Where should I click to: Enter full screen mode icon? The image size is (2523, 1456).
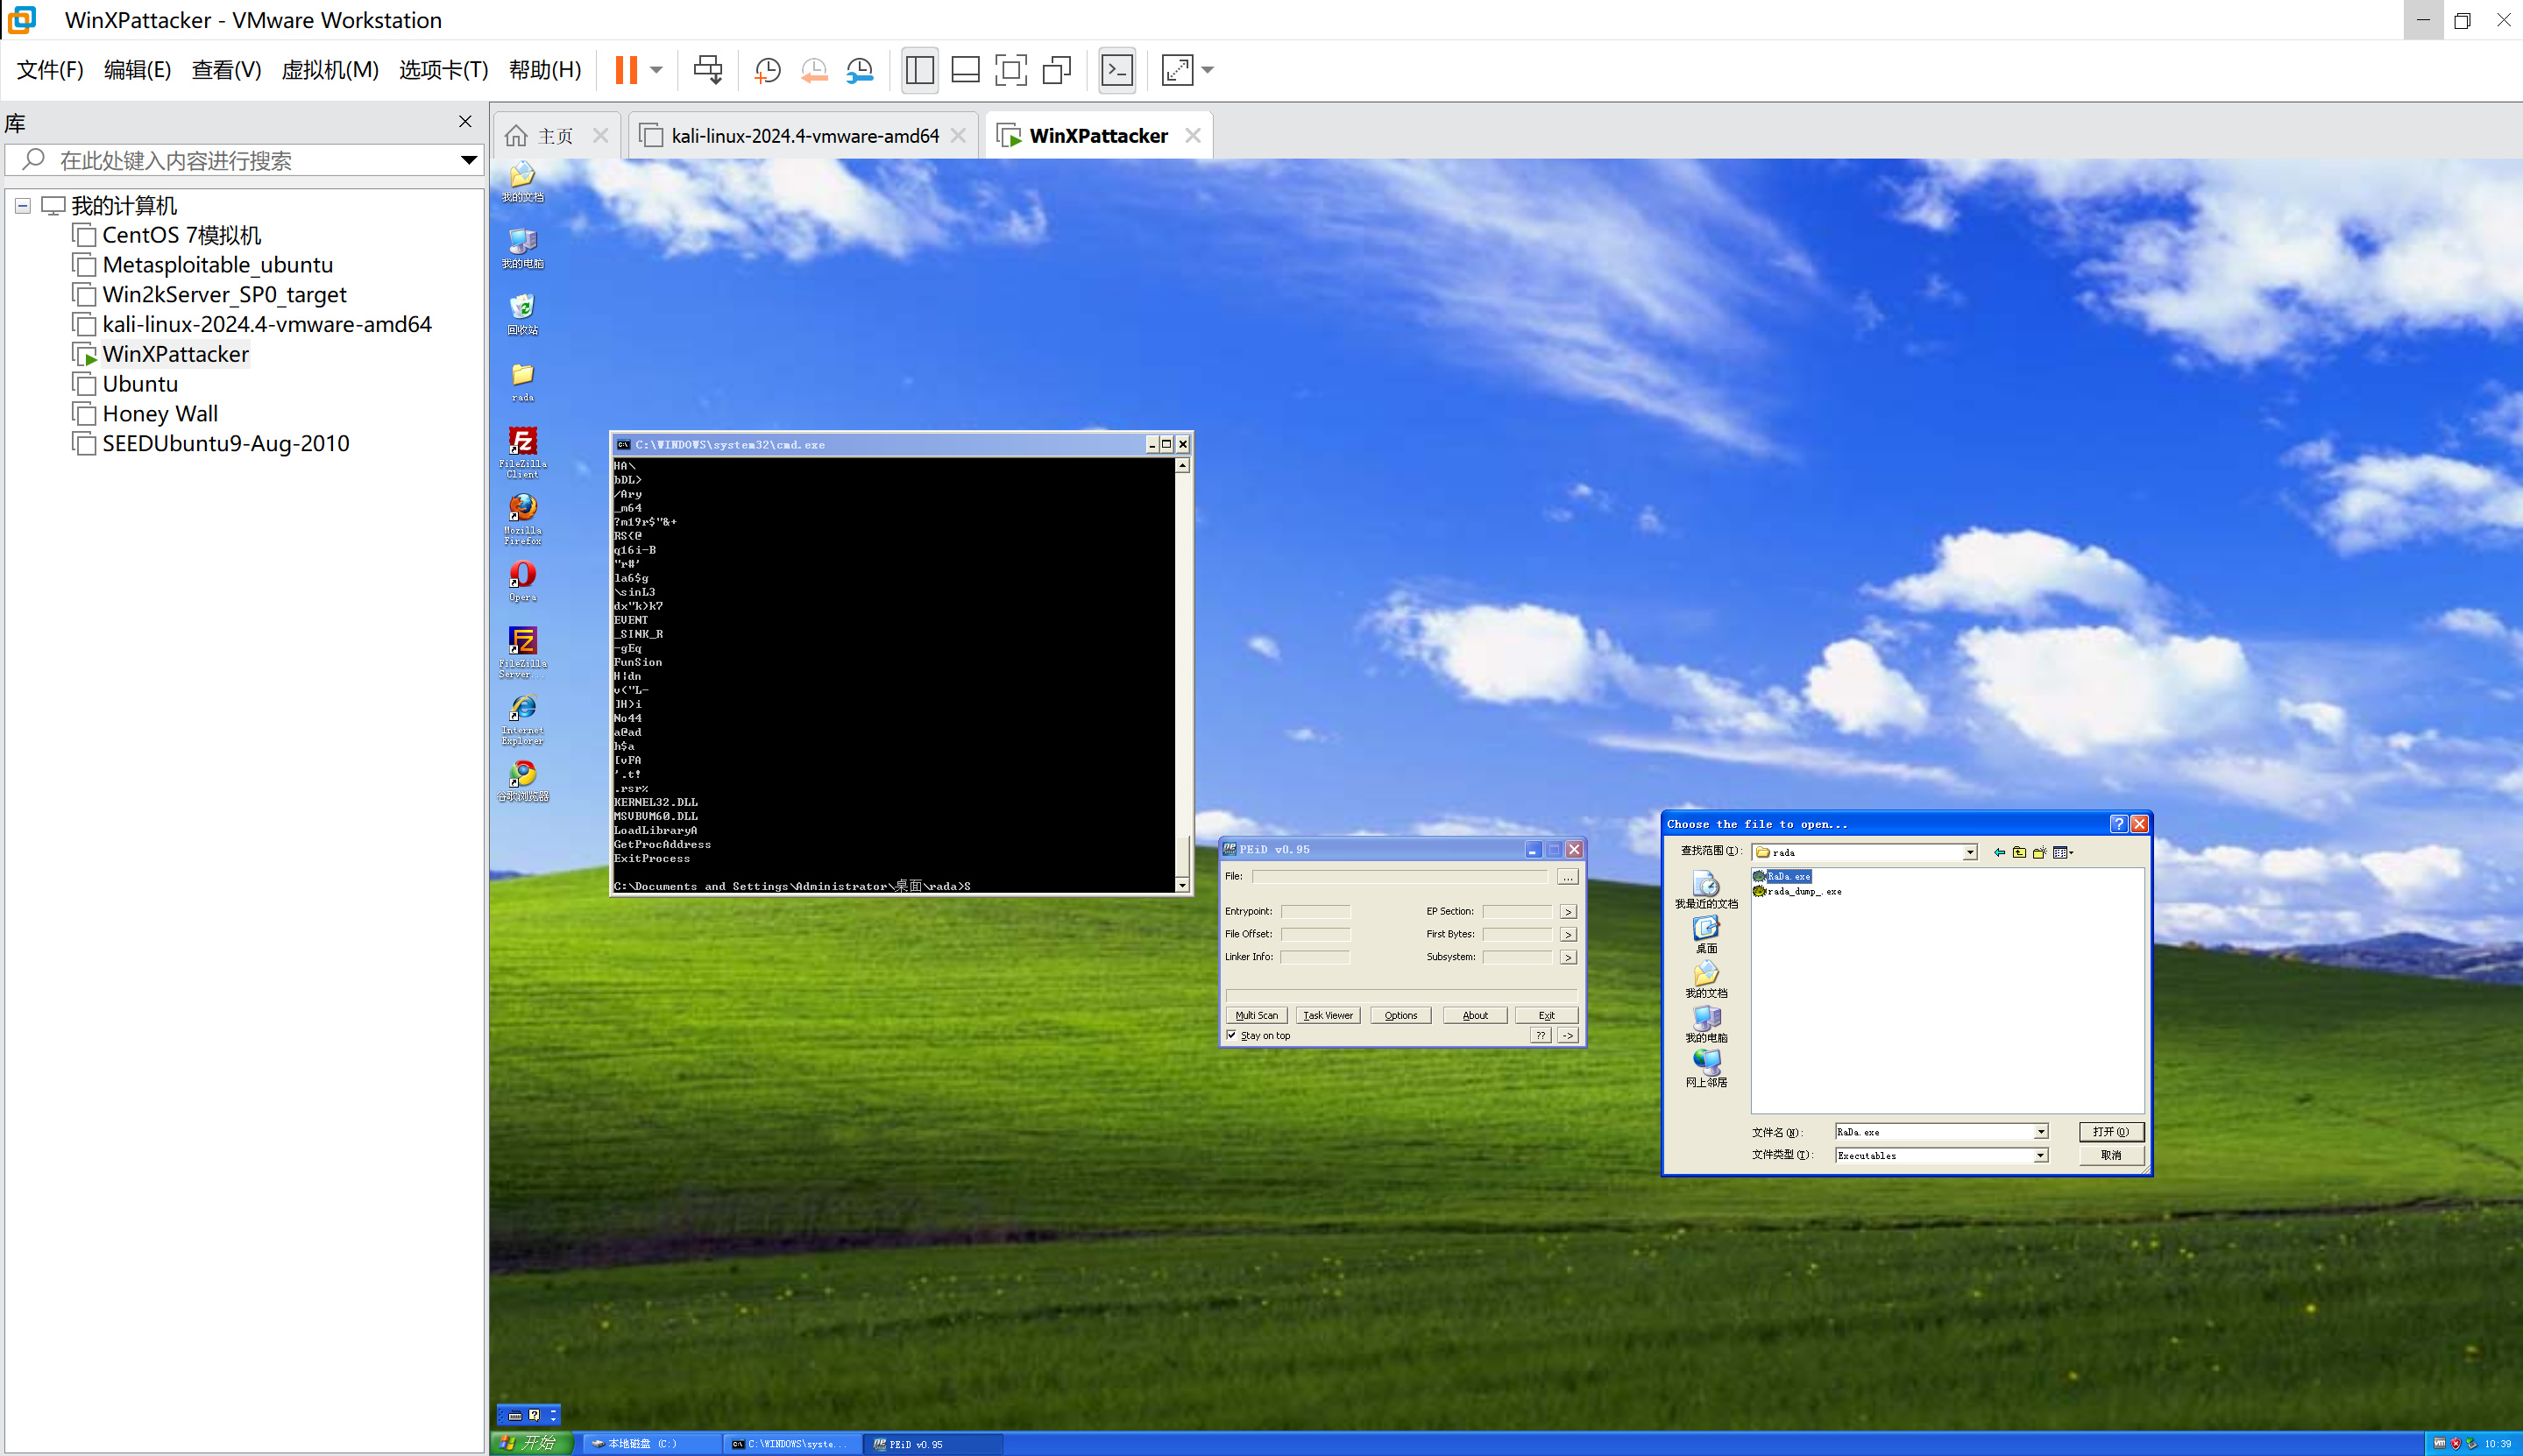1011,70
